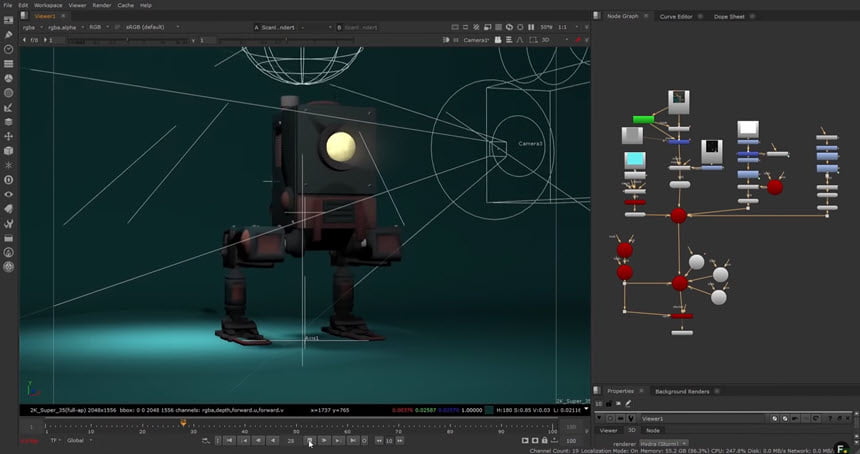Click the viewer ROI icon near 50%

click(488, 27)
